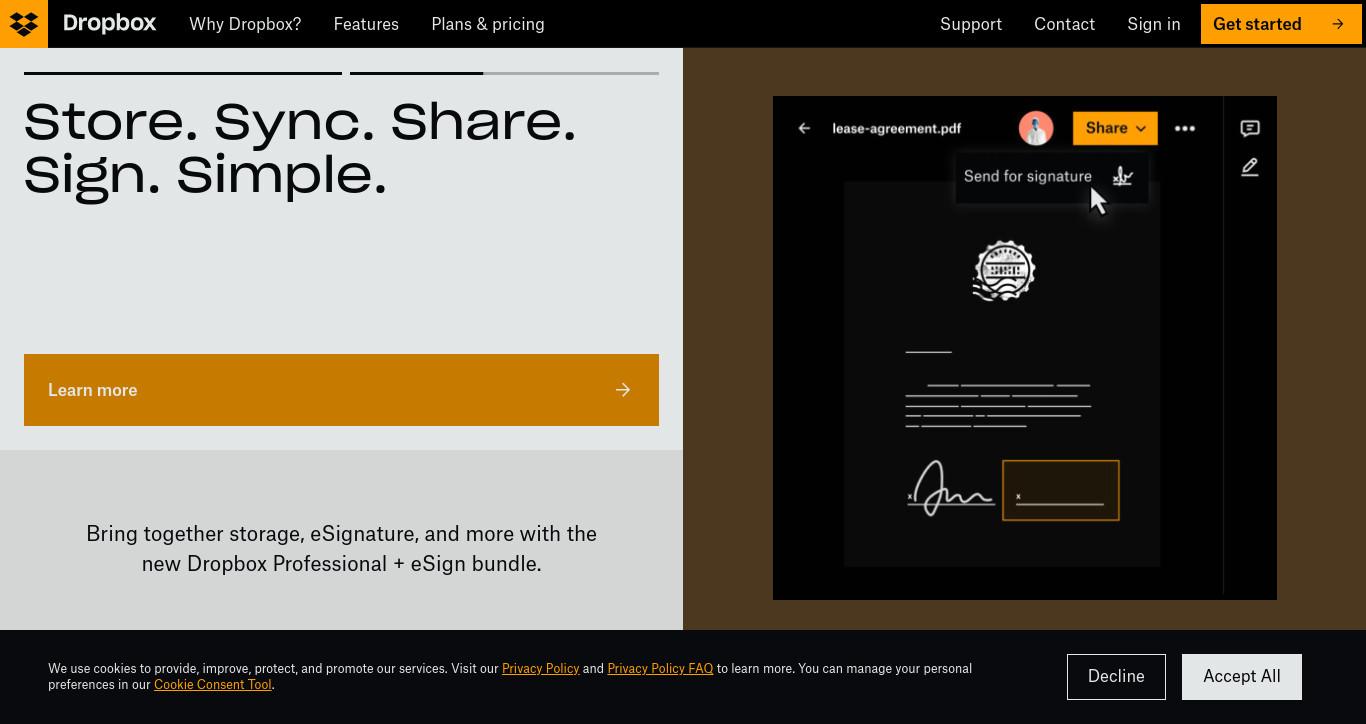Open the comments icon in sidebar
This screenshot has width=1366, height=724.
point(1250,128)
